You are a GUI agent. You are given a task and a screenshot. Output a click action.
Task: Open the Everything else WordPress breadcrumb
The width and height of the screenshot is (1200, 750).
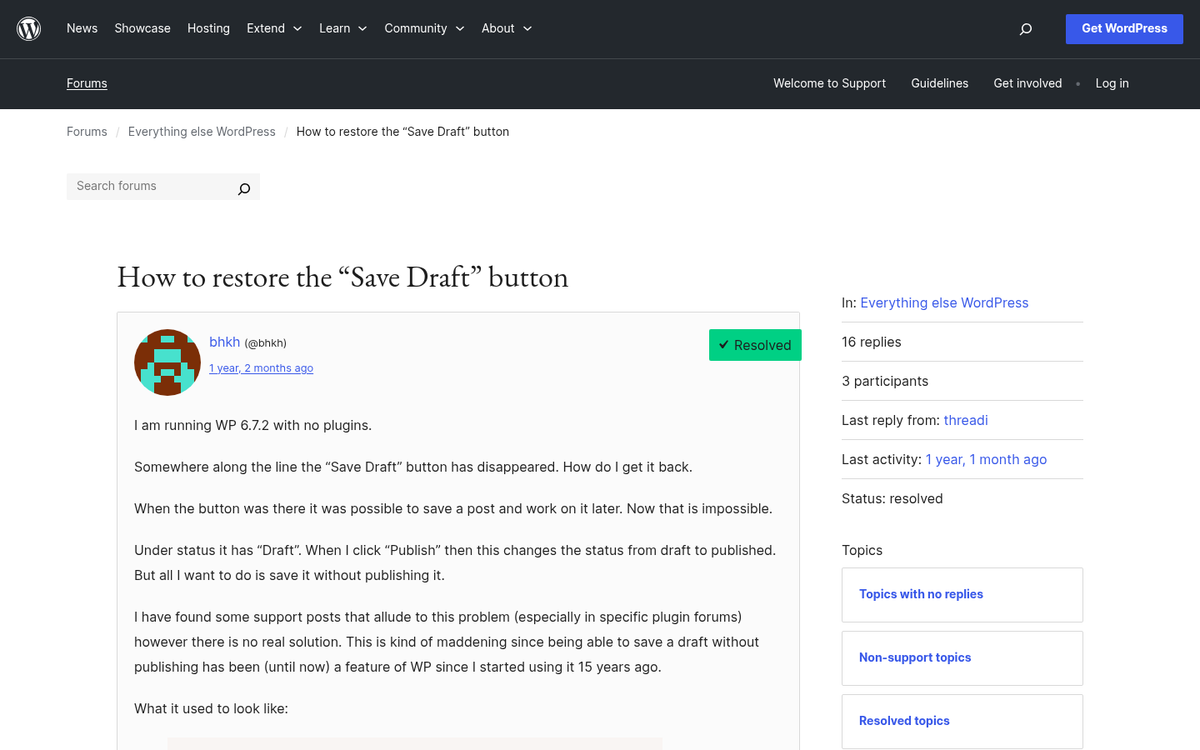point(201,131)
